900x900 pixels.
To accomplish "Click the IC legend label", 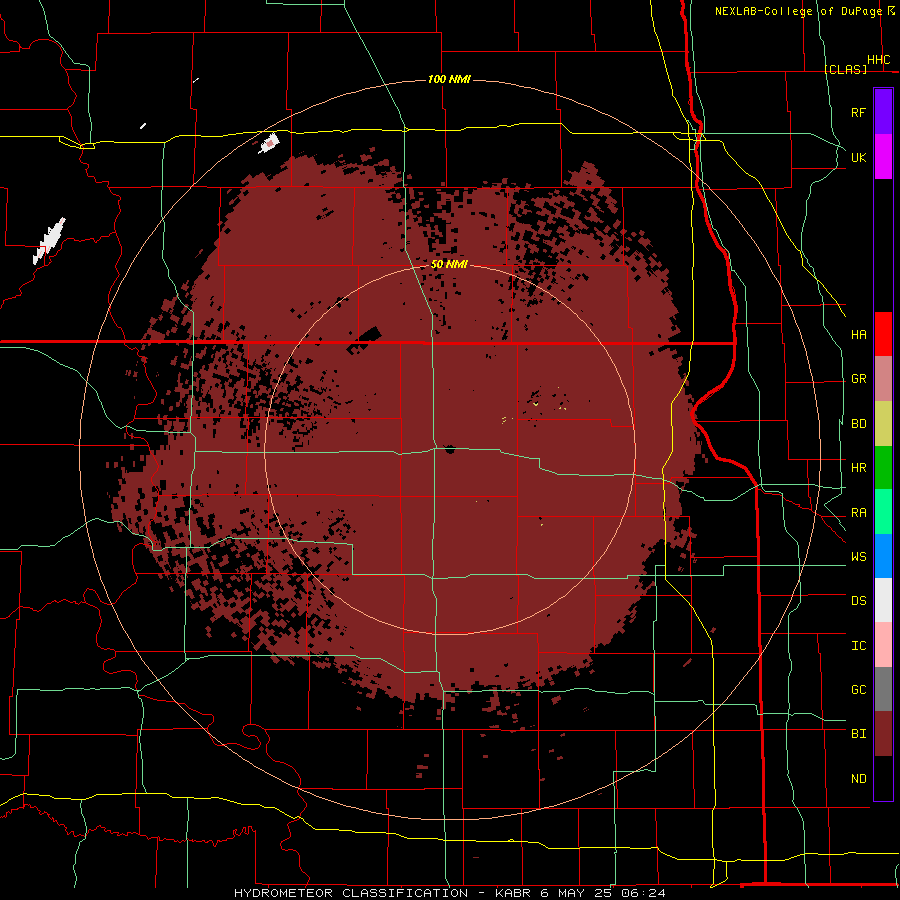I will (858, 646).
